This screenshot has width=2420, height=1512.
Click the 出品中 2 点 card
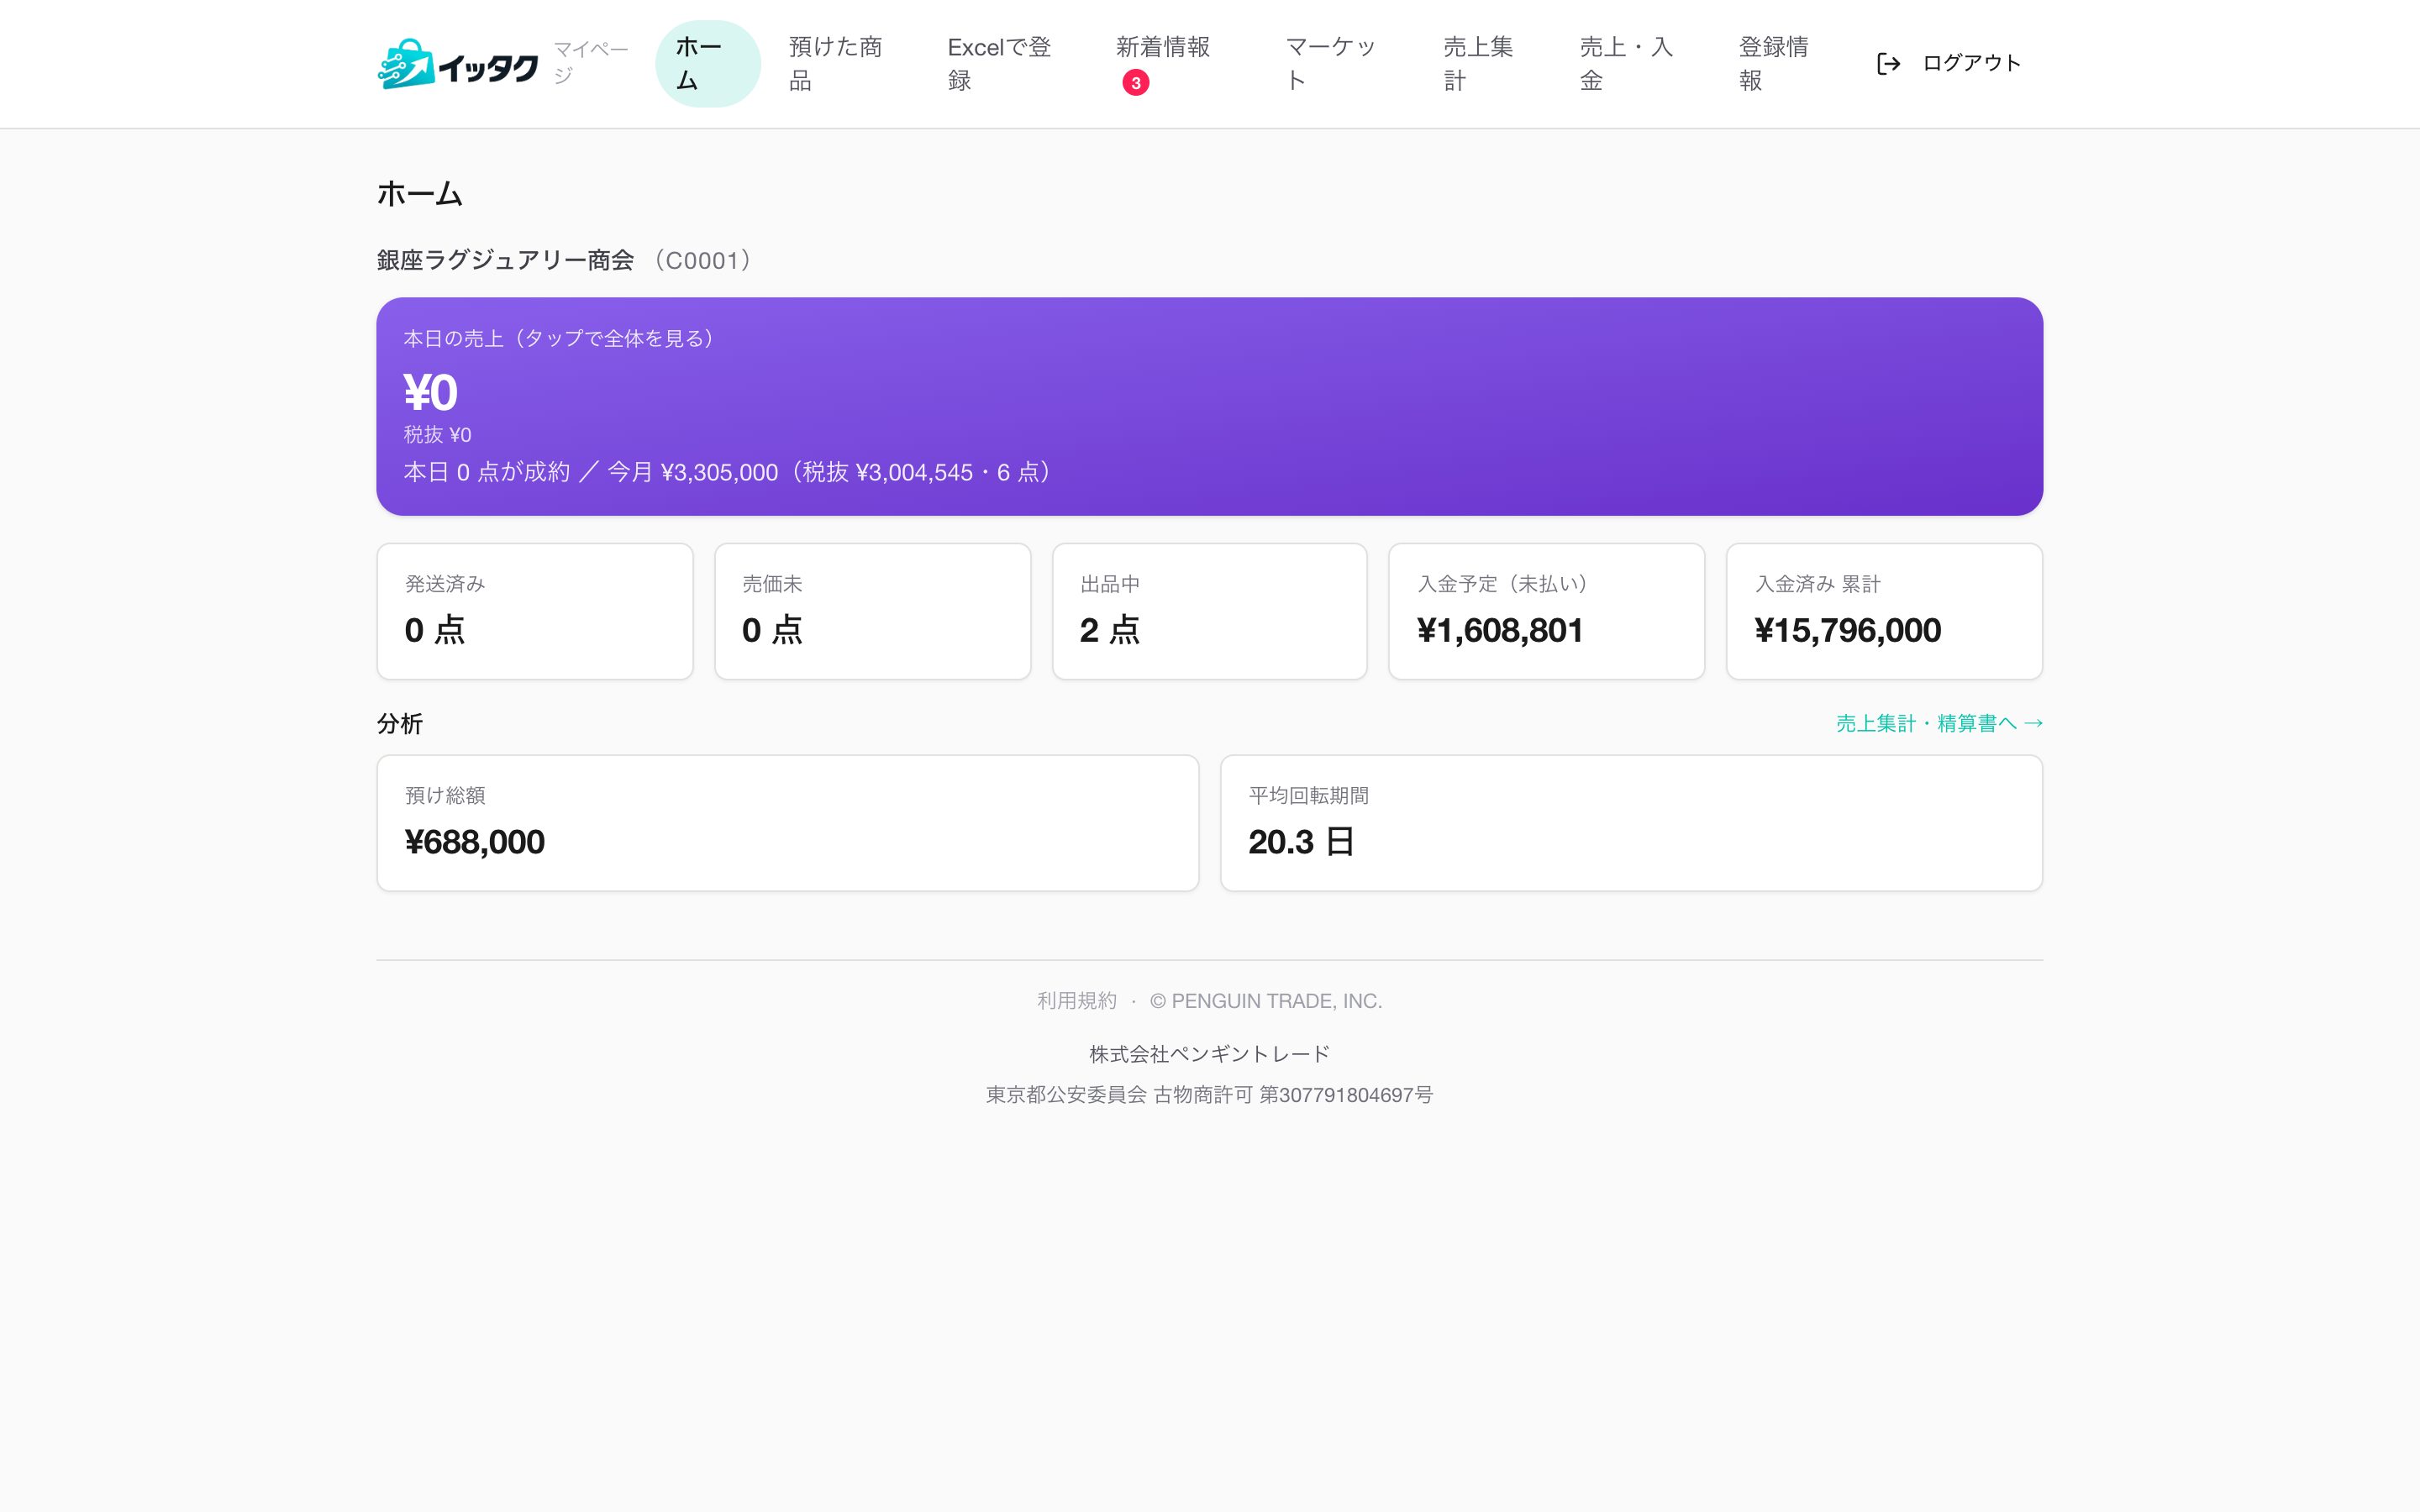tap(1209, 611)
